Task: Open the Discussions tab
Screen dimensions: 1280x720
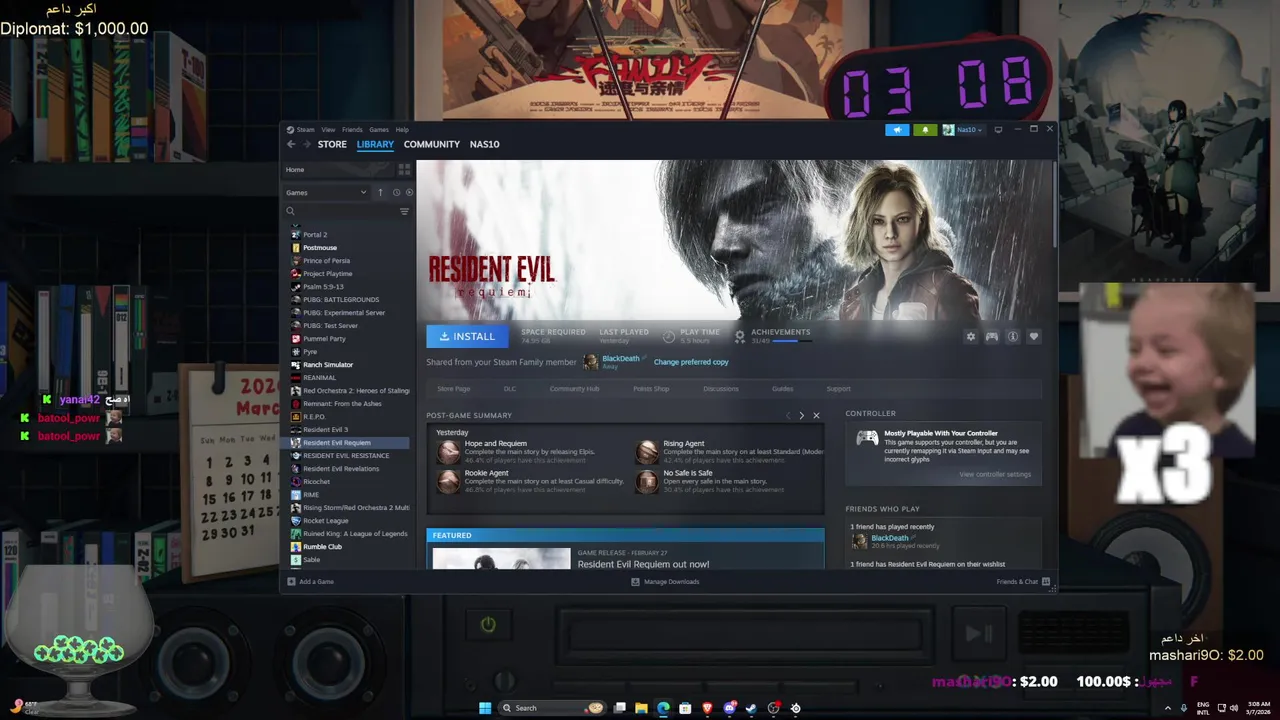Action: 721,388
